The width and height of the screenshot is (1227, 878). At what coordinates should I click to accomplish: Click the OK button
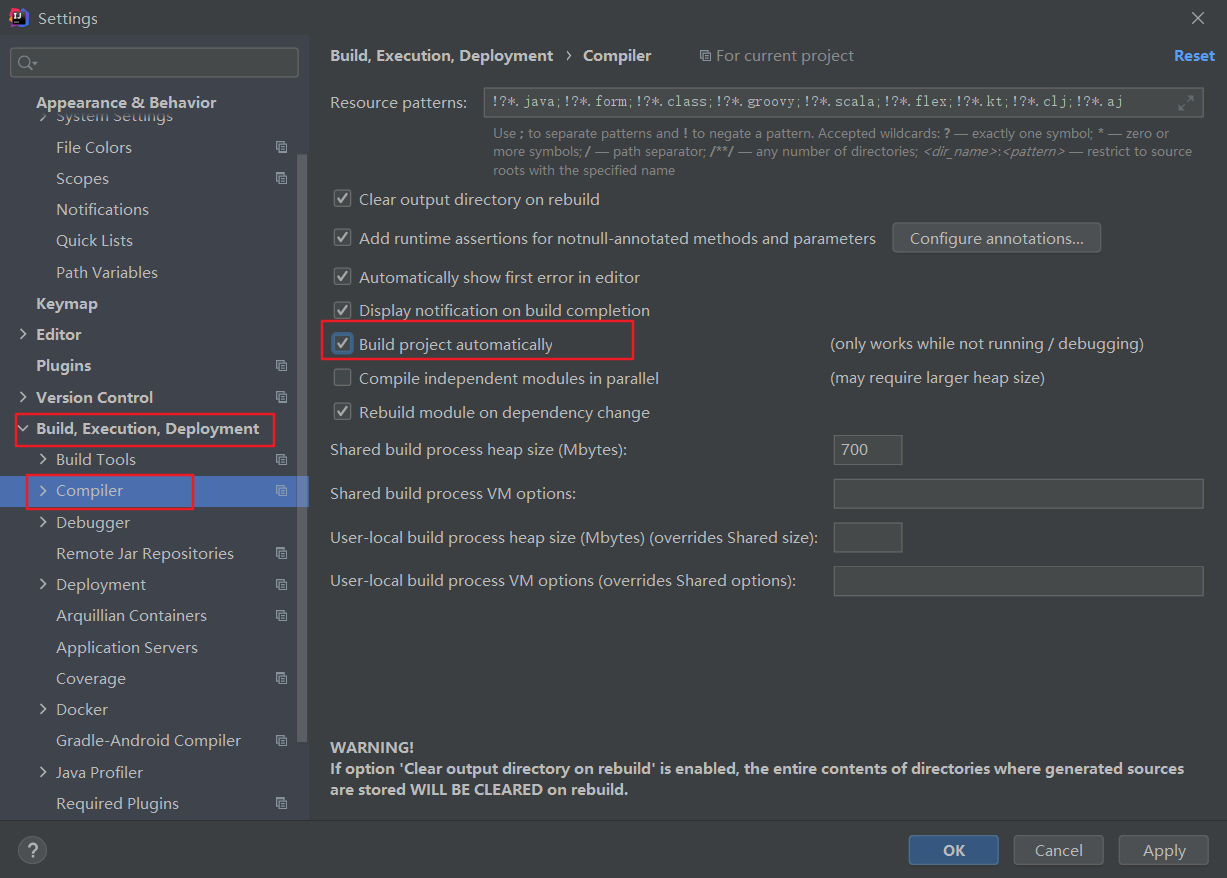pos(953,850)
